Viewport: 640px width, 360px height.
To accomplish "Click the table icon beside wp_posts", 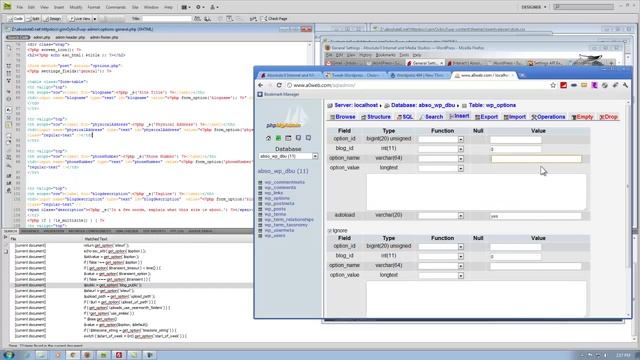I will click(260, 209).
